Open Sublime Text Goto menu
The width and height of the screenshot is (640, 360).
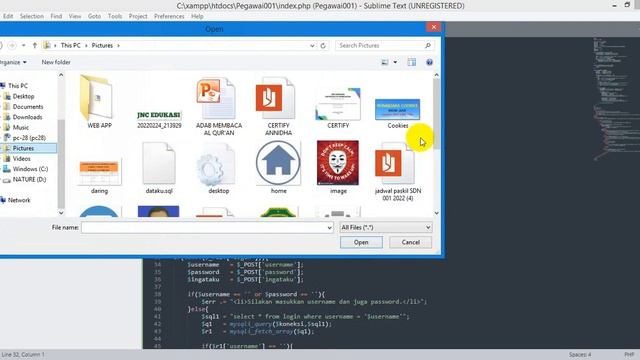94,16
